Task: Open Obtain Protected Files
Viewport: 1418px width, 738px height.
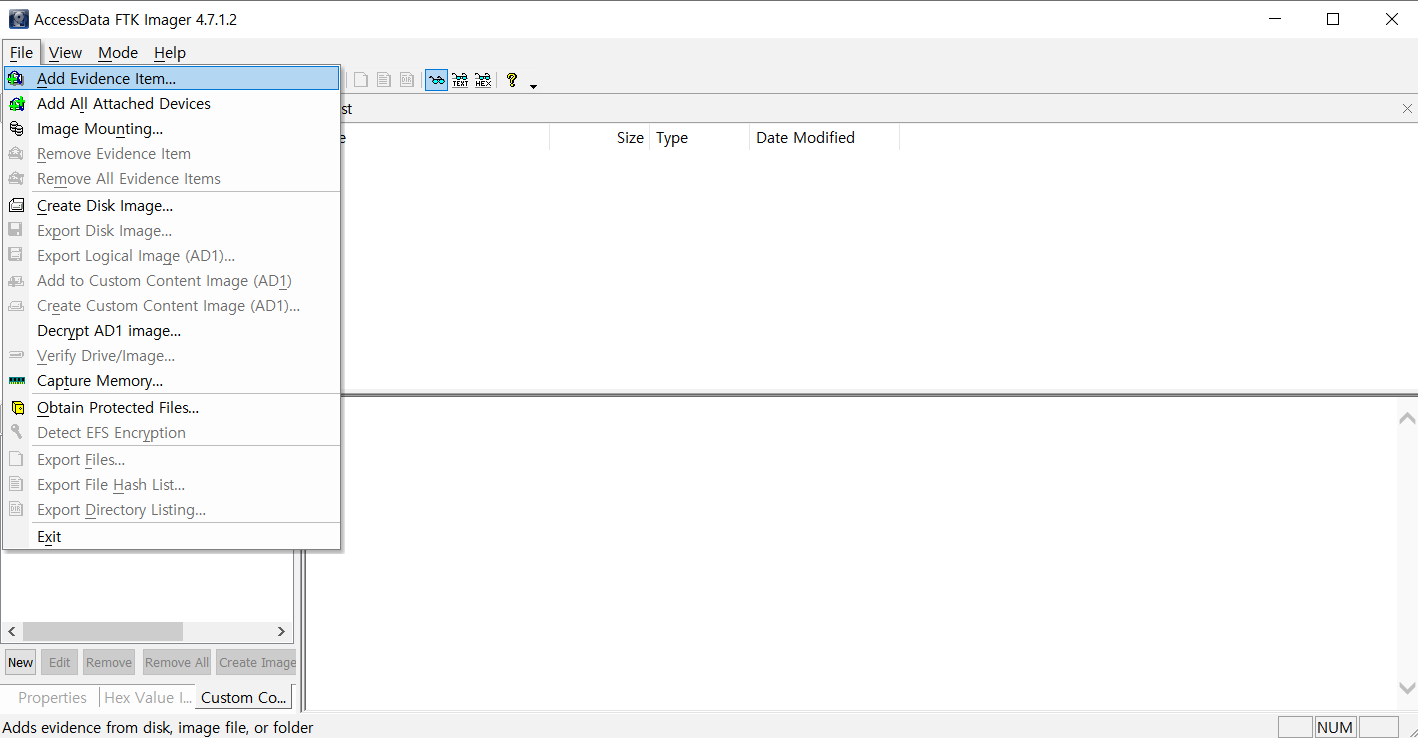Action: (171, 407)
